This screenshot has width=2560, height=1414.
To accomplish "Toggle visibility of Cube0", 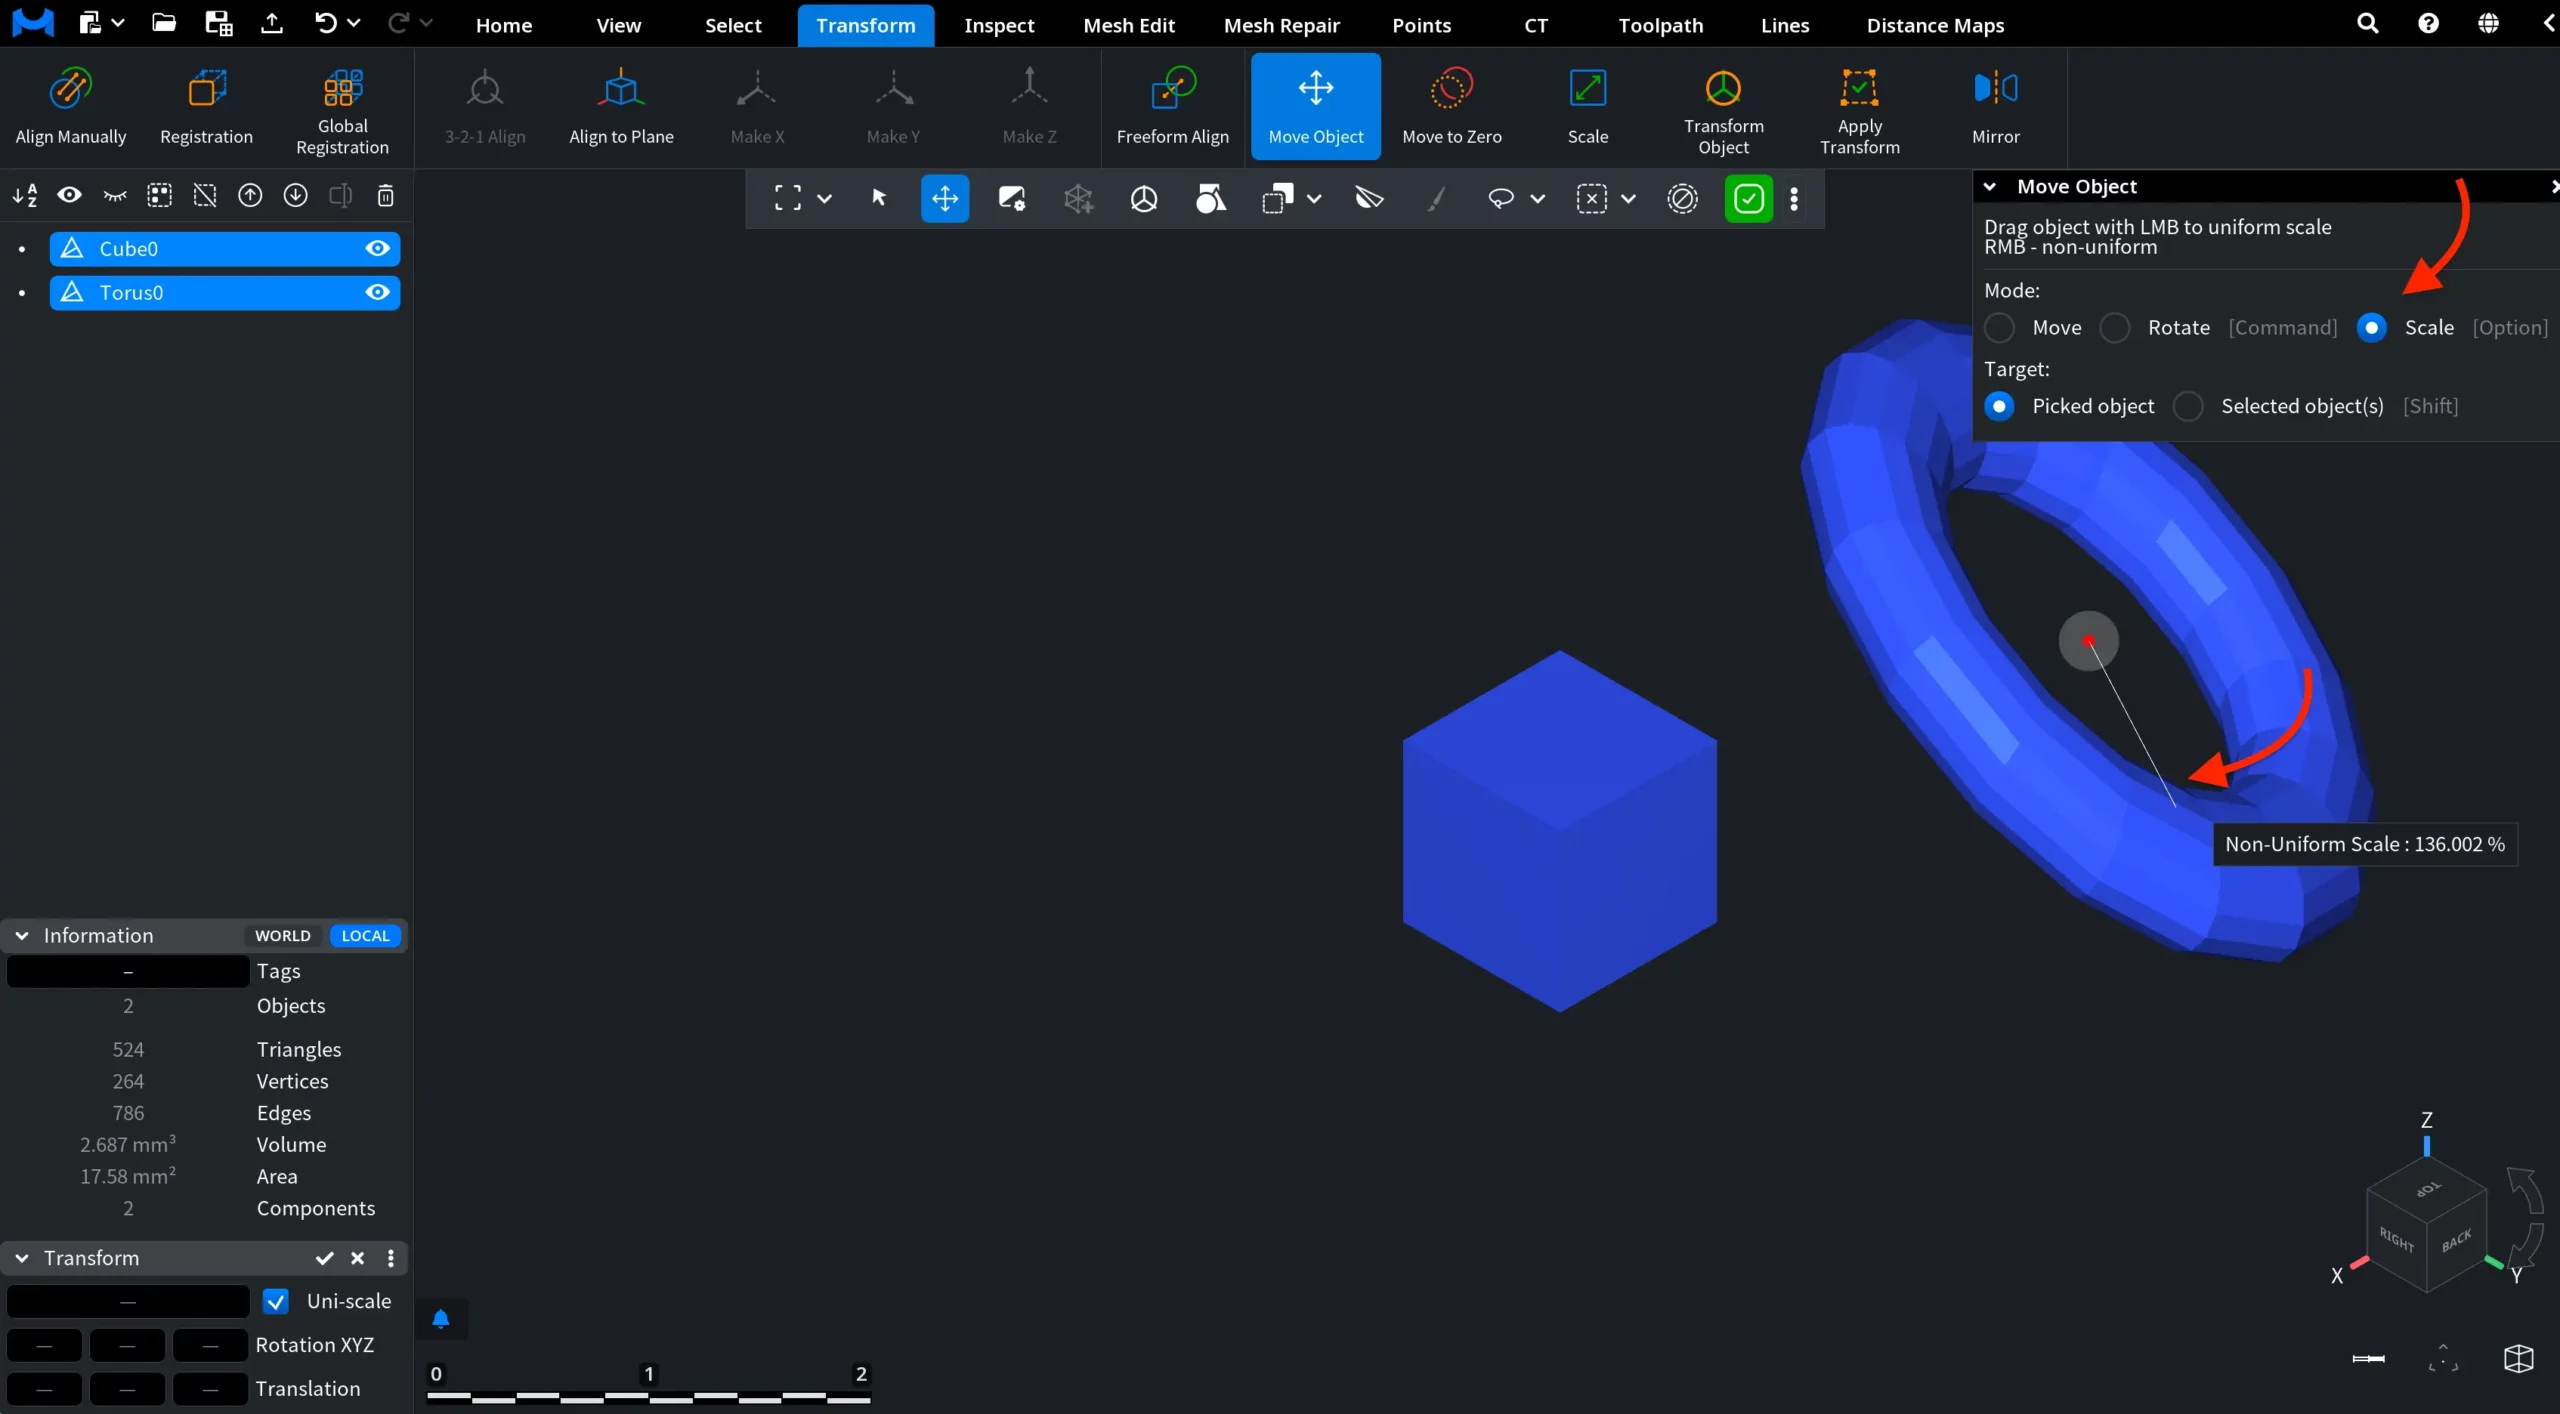I will coord(377,248).
